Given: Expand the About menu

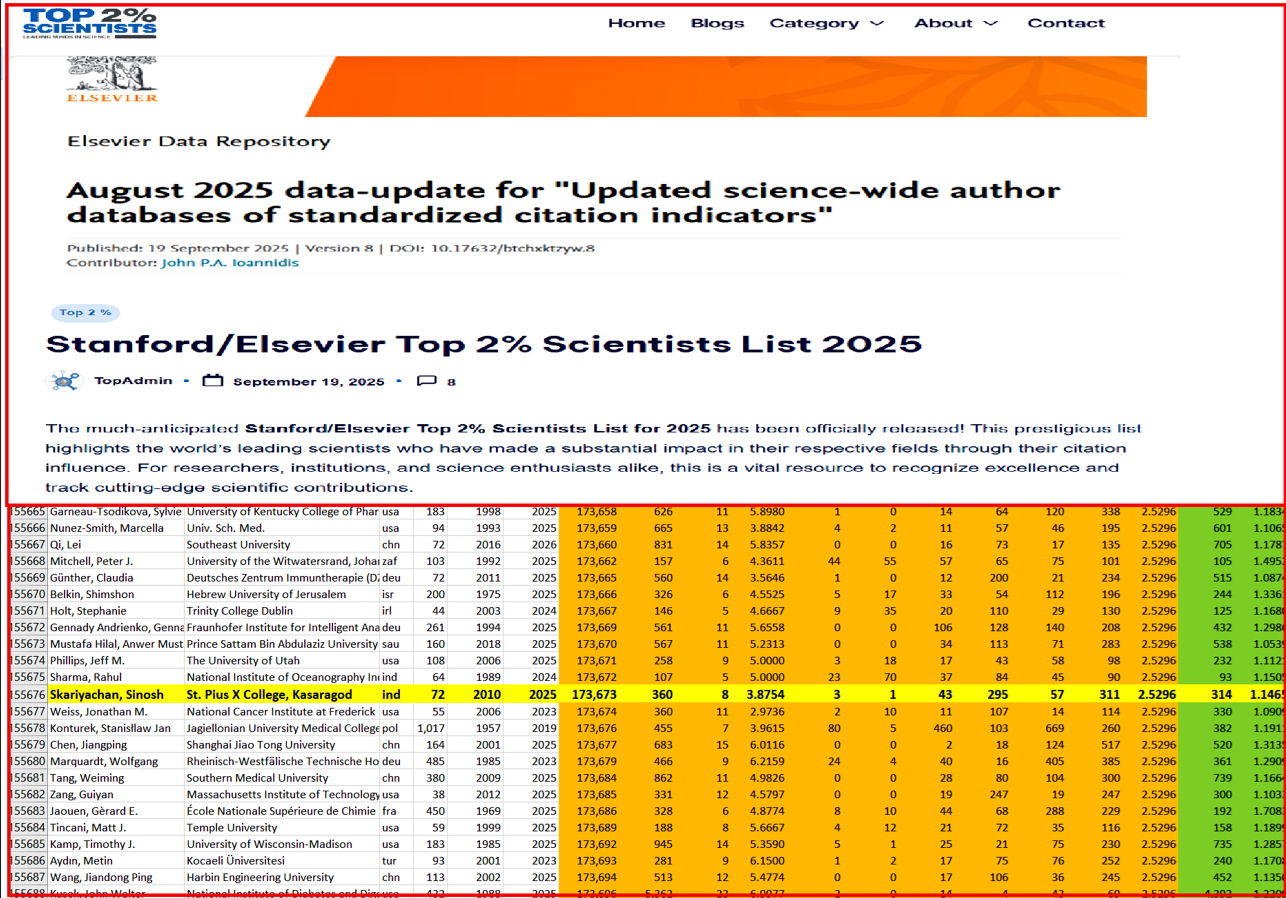Looking at the screenshot, I should pos(955,23).
